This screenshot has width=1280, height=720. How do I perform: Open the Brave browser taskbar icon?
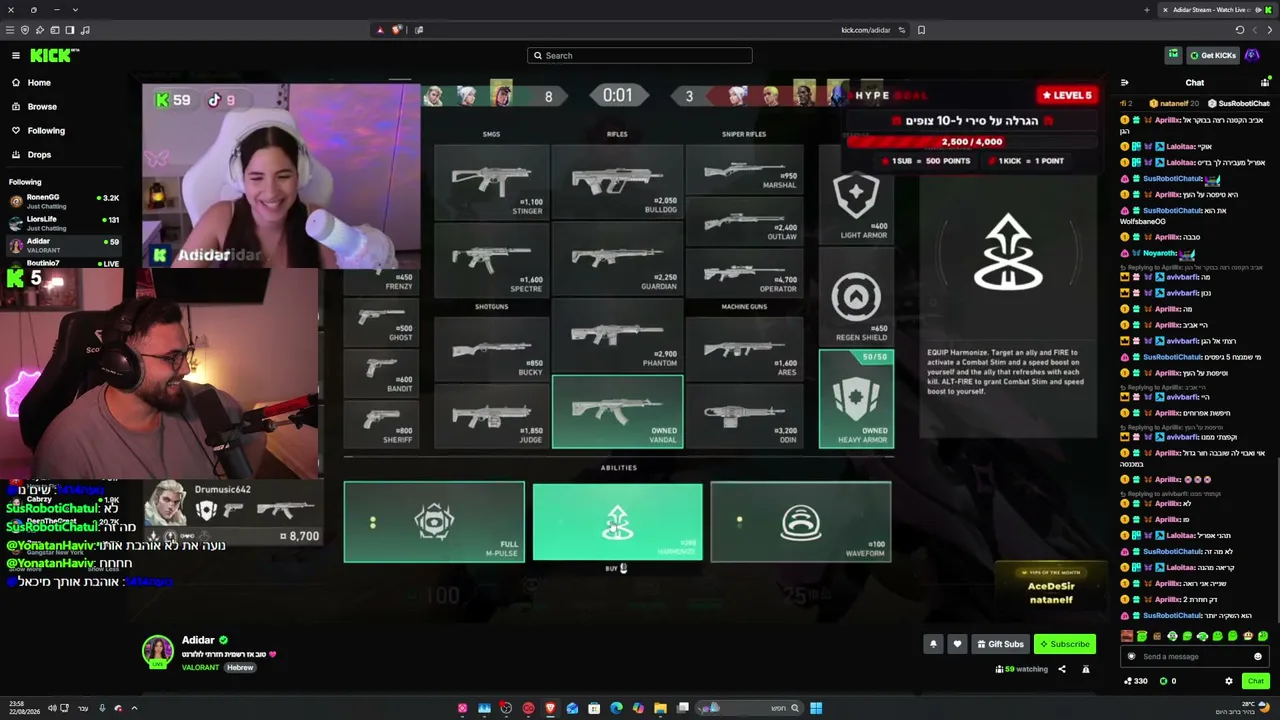tap(550, 709)
